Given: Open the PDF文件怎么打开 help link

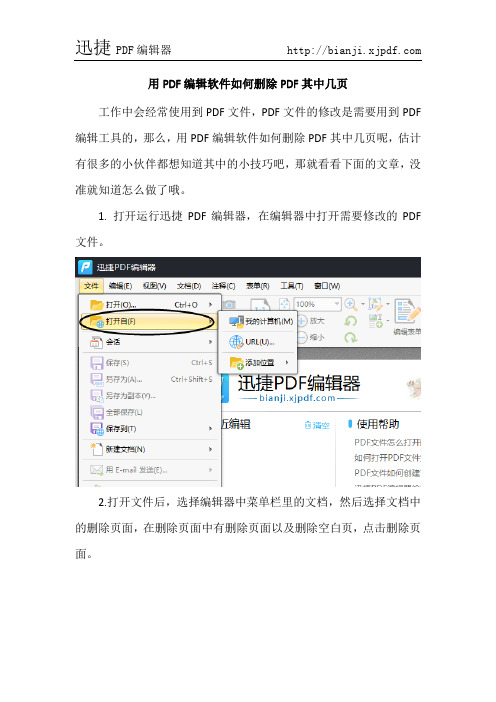Looking at the screenshot, I should tap(388, 442).
